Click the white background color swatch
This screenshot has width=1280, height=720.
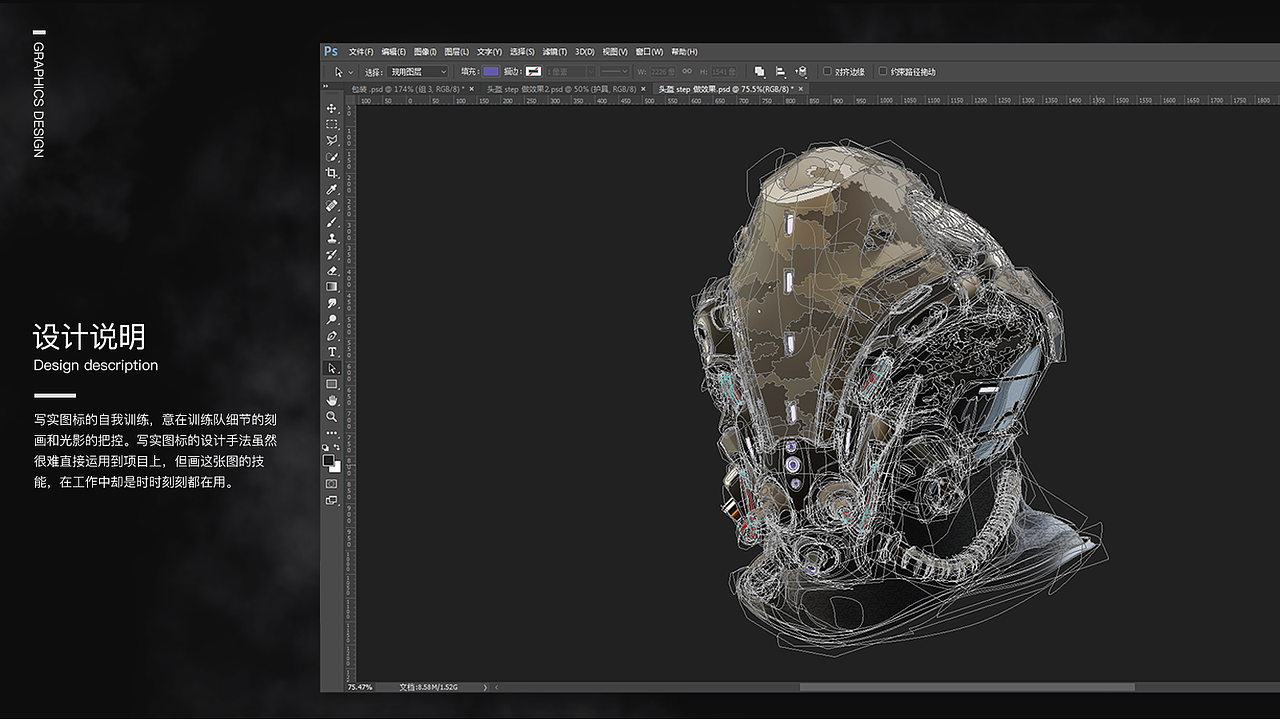pyautogui.click(x=336, y=468)
